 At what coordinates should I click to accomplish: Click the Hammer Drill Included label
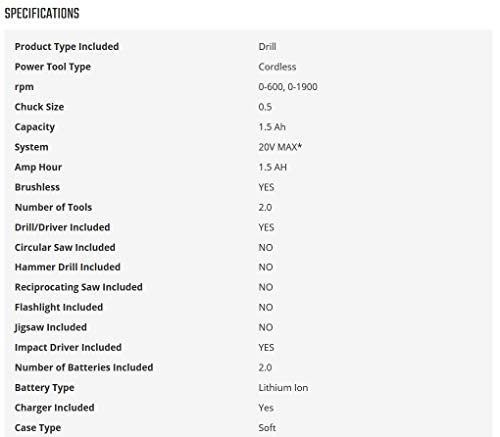tap(68, 267)
